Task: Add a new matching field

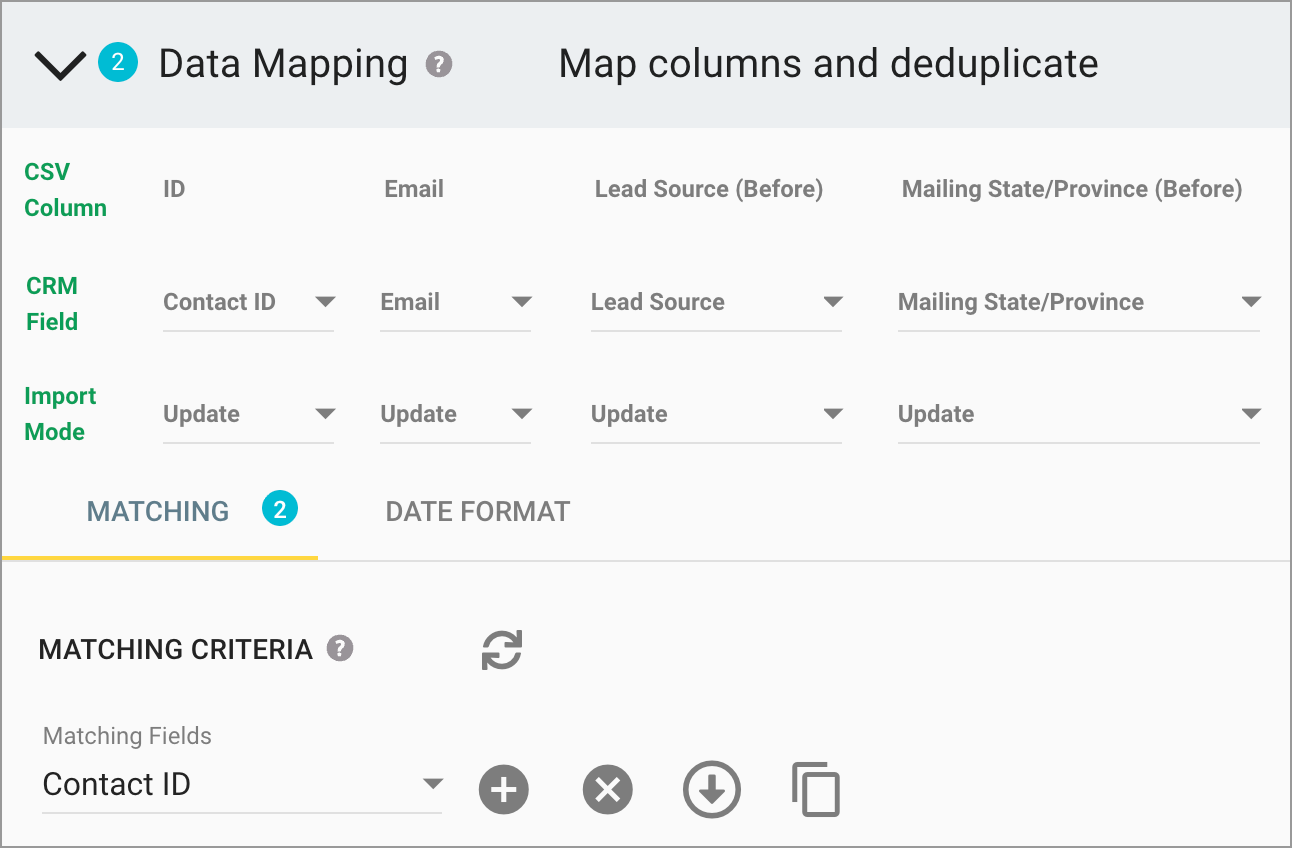Action: tap(503, 789)
